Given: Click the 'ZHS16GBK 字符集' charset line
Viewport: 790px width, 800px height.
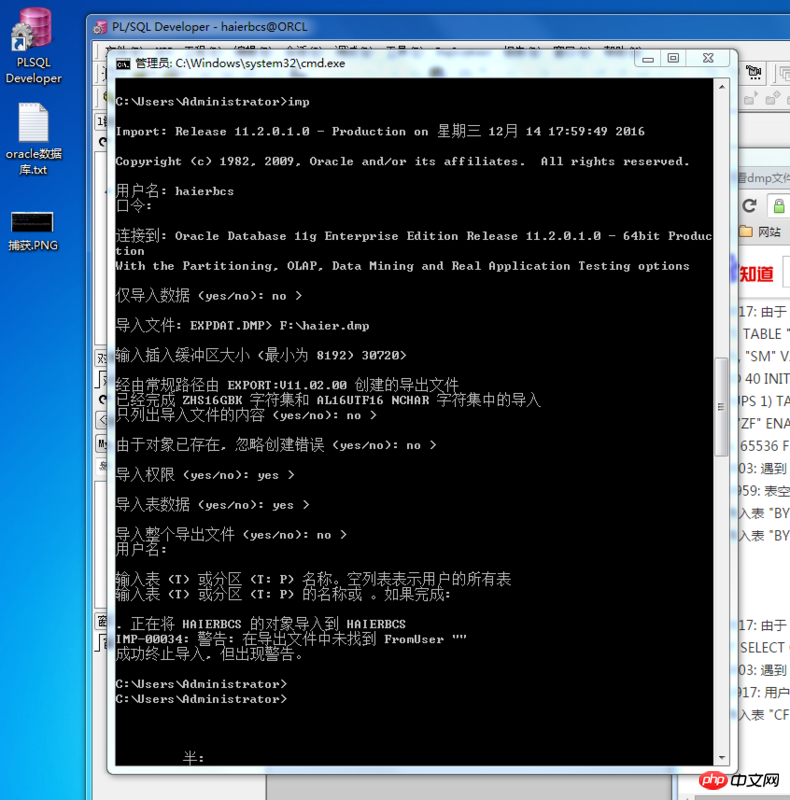Looking at the screenshot, I should [x=328, y=399].
